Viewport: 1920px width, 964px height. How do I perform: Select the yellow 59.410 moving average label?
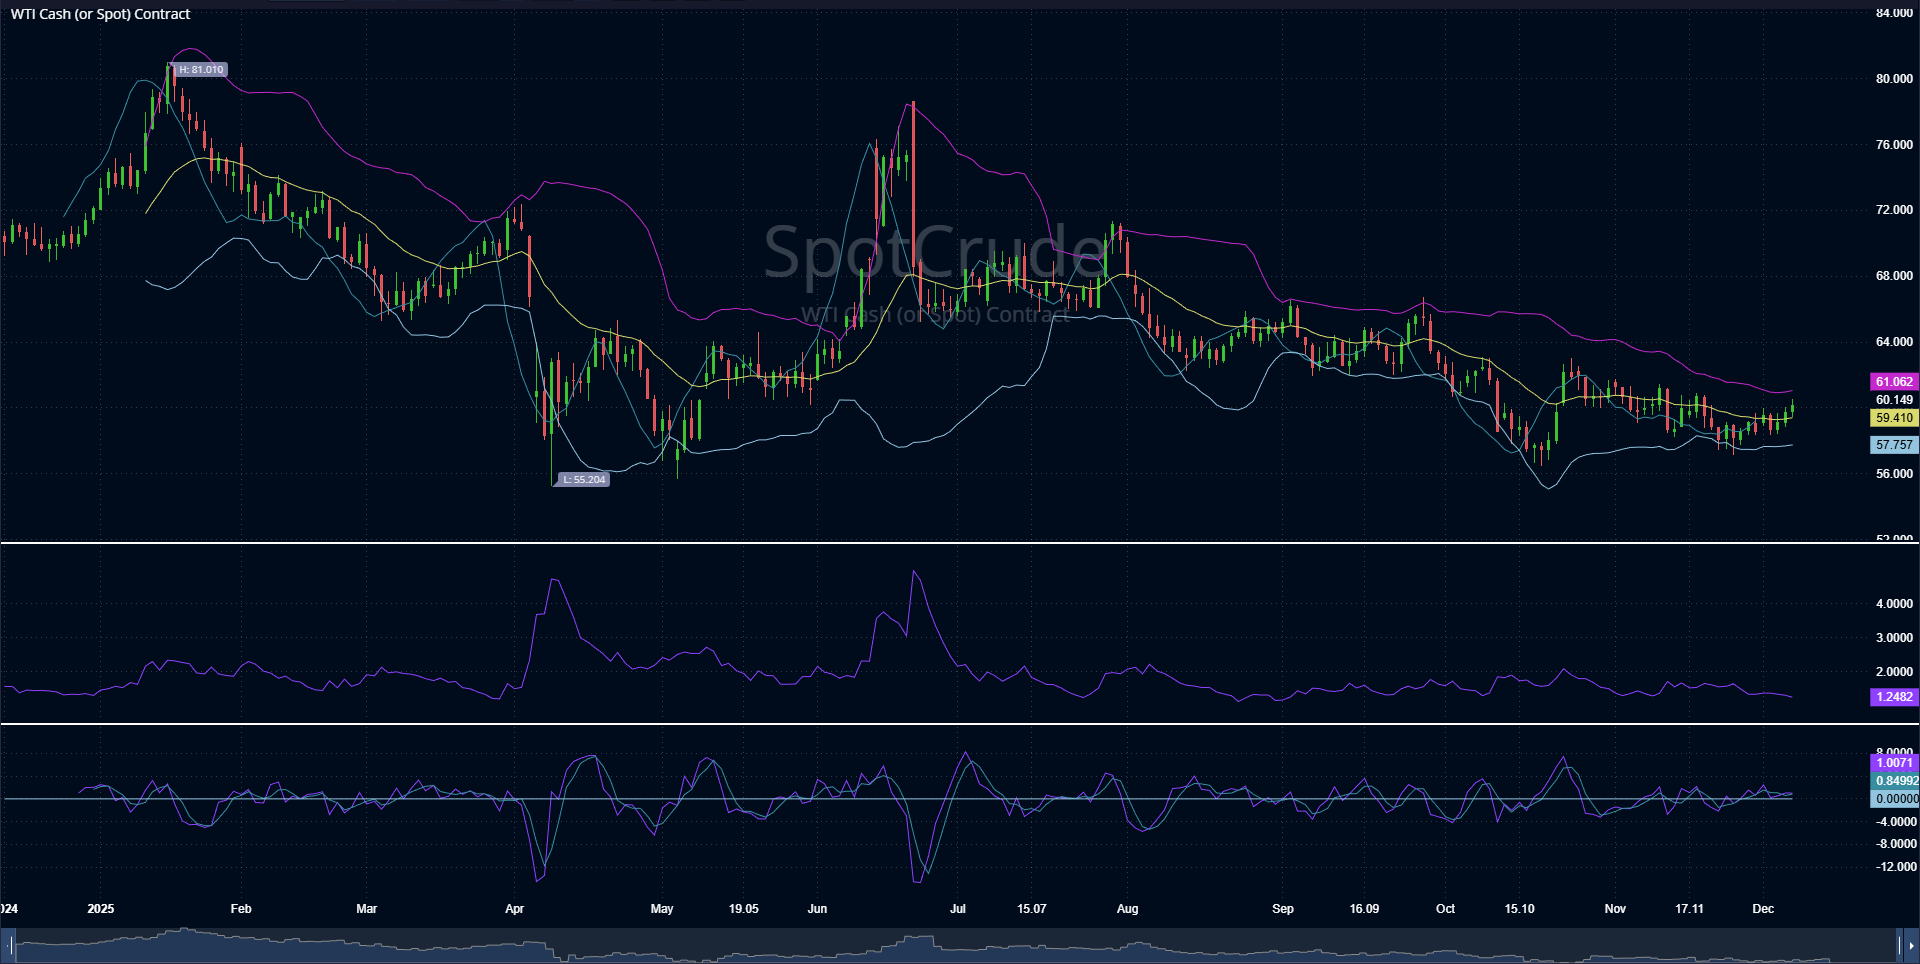click(x=1894, y=418)
